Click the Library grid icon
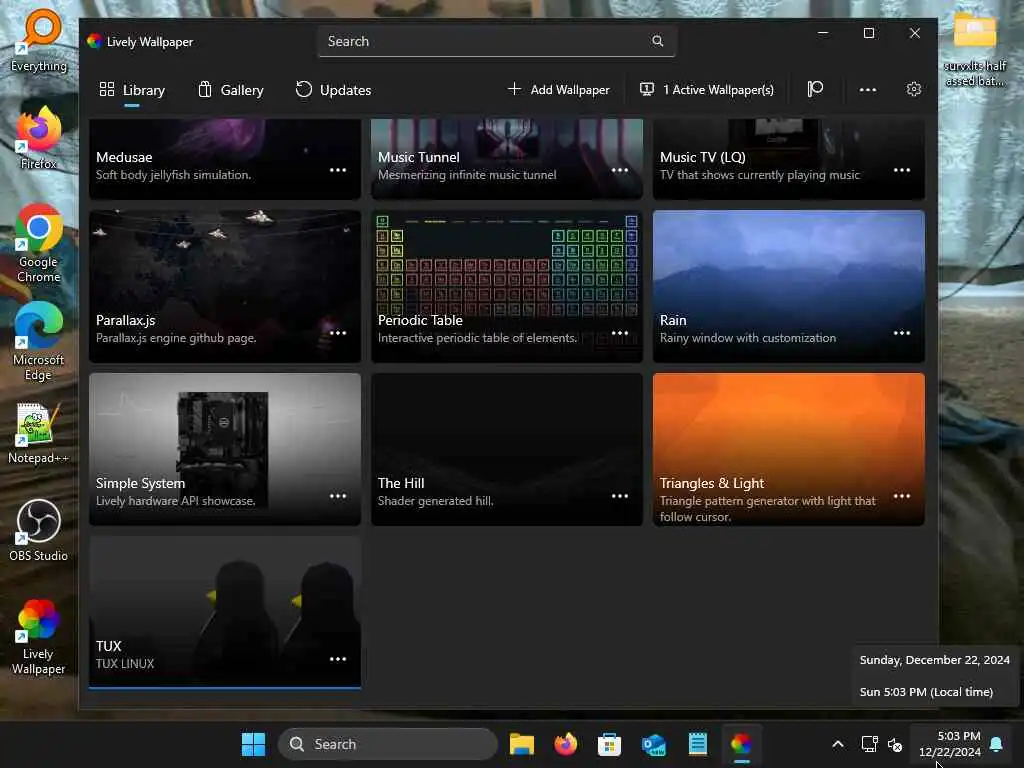This screenshot has height=768, width=1024. [106, 89]
